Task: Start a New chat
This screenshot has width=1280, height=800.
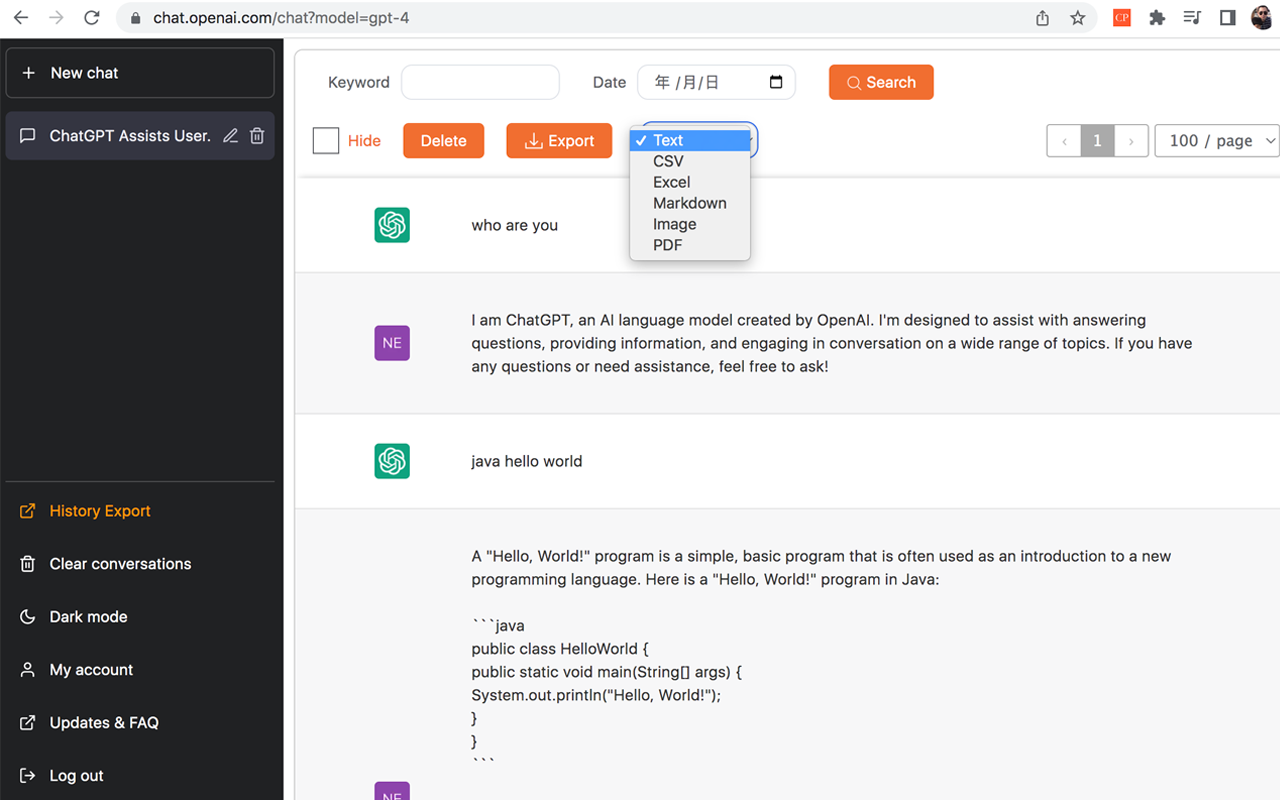Action: click(140, 73)
